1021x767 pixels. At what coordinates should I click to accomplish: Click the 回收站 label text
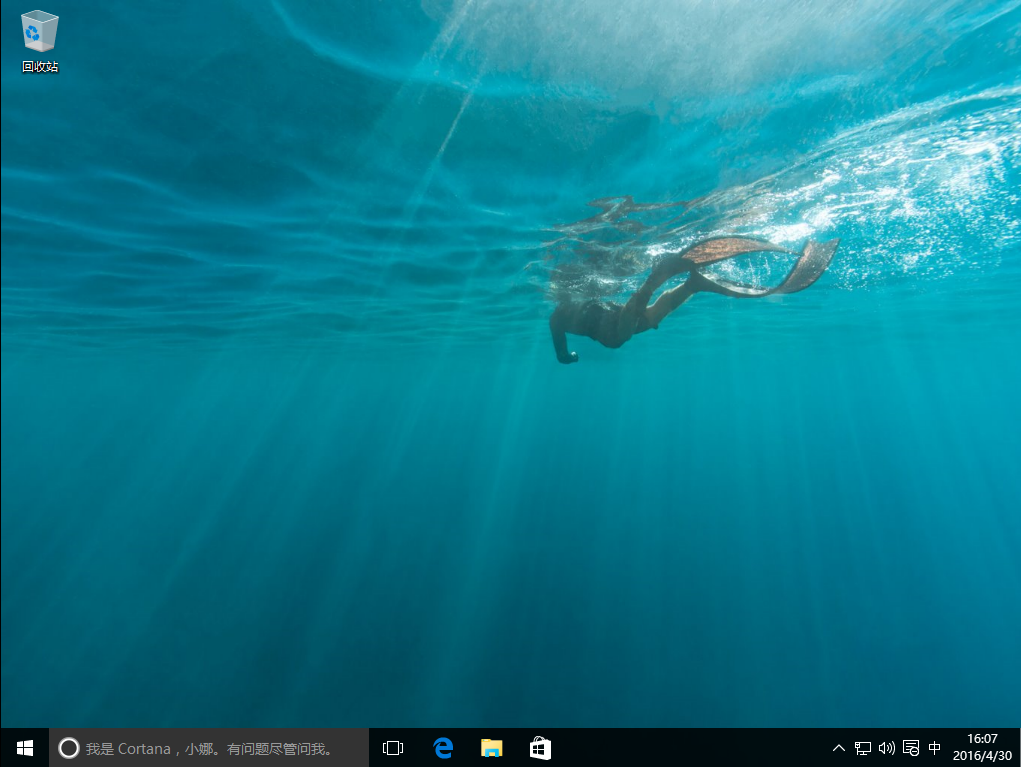click(x=40, y=66)
